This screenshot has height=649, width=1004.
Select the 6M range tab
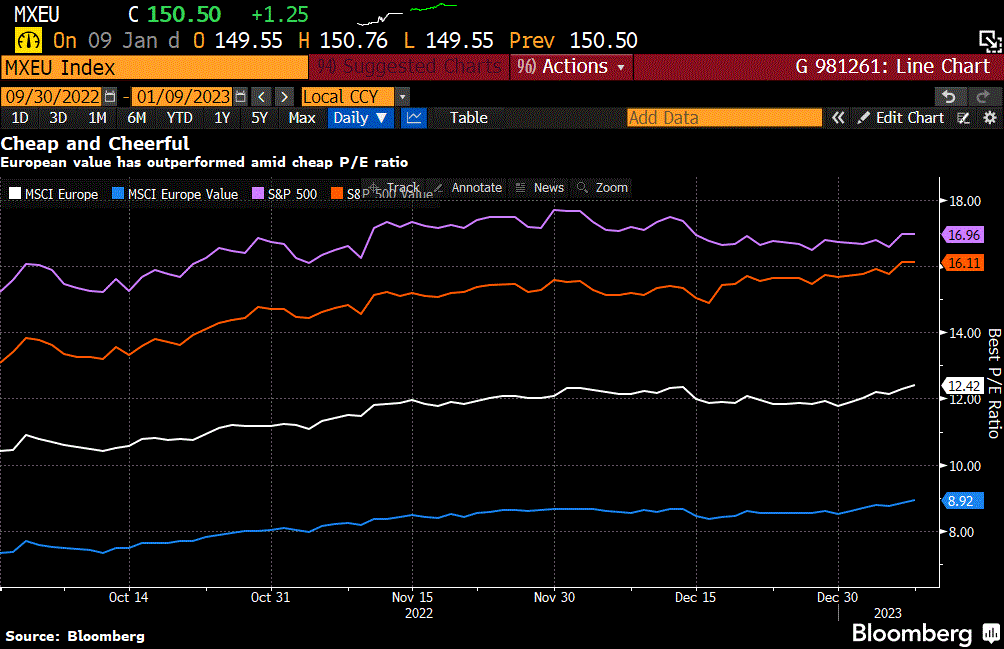(136, 118)
